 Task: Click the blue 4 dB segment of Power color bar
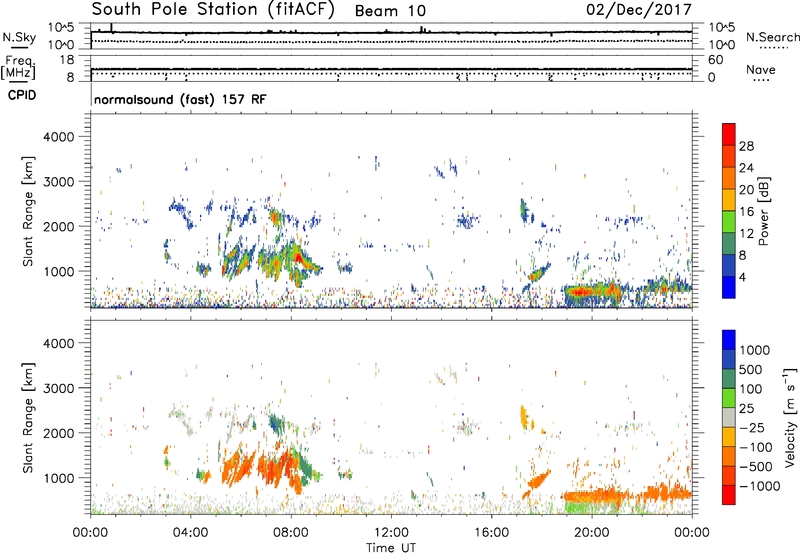pyautogui.click(x=729, y=287)
